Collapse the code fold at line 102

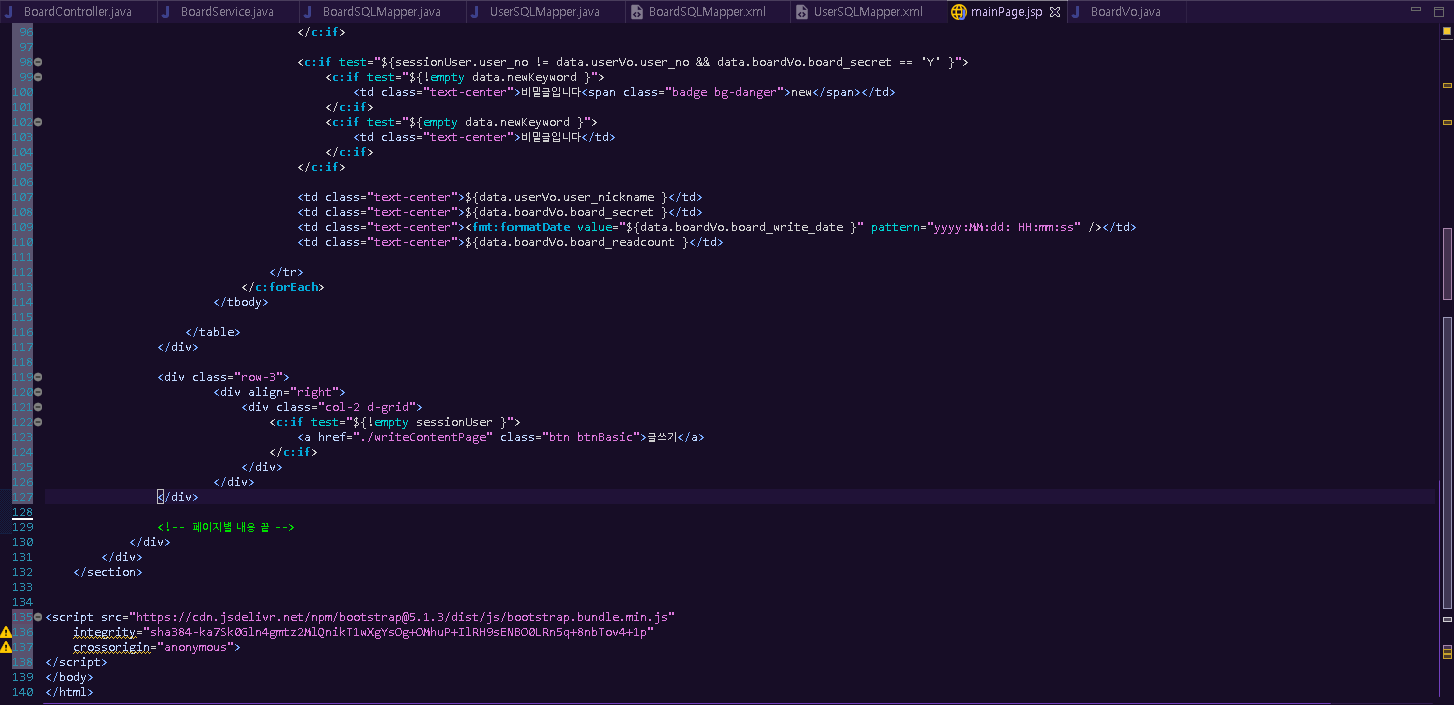click(38, 122)
